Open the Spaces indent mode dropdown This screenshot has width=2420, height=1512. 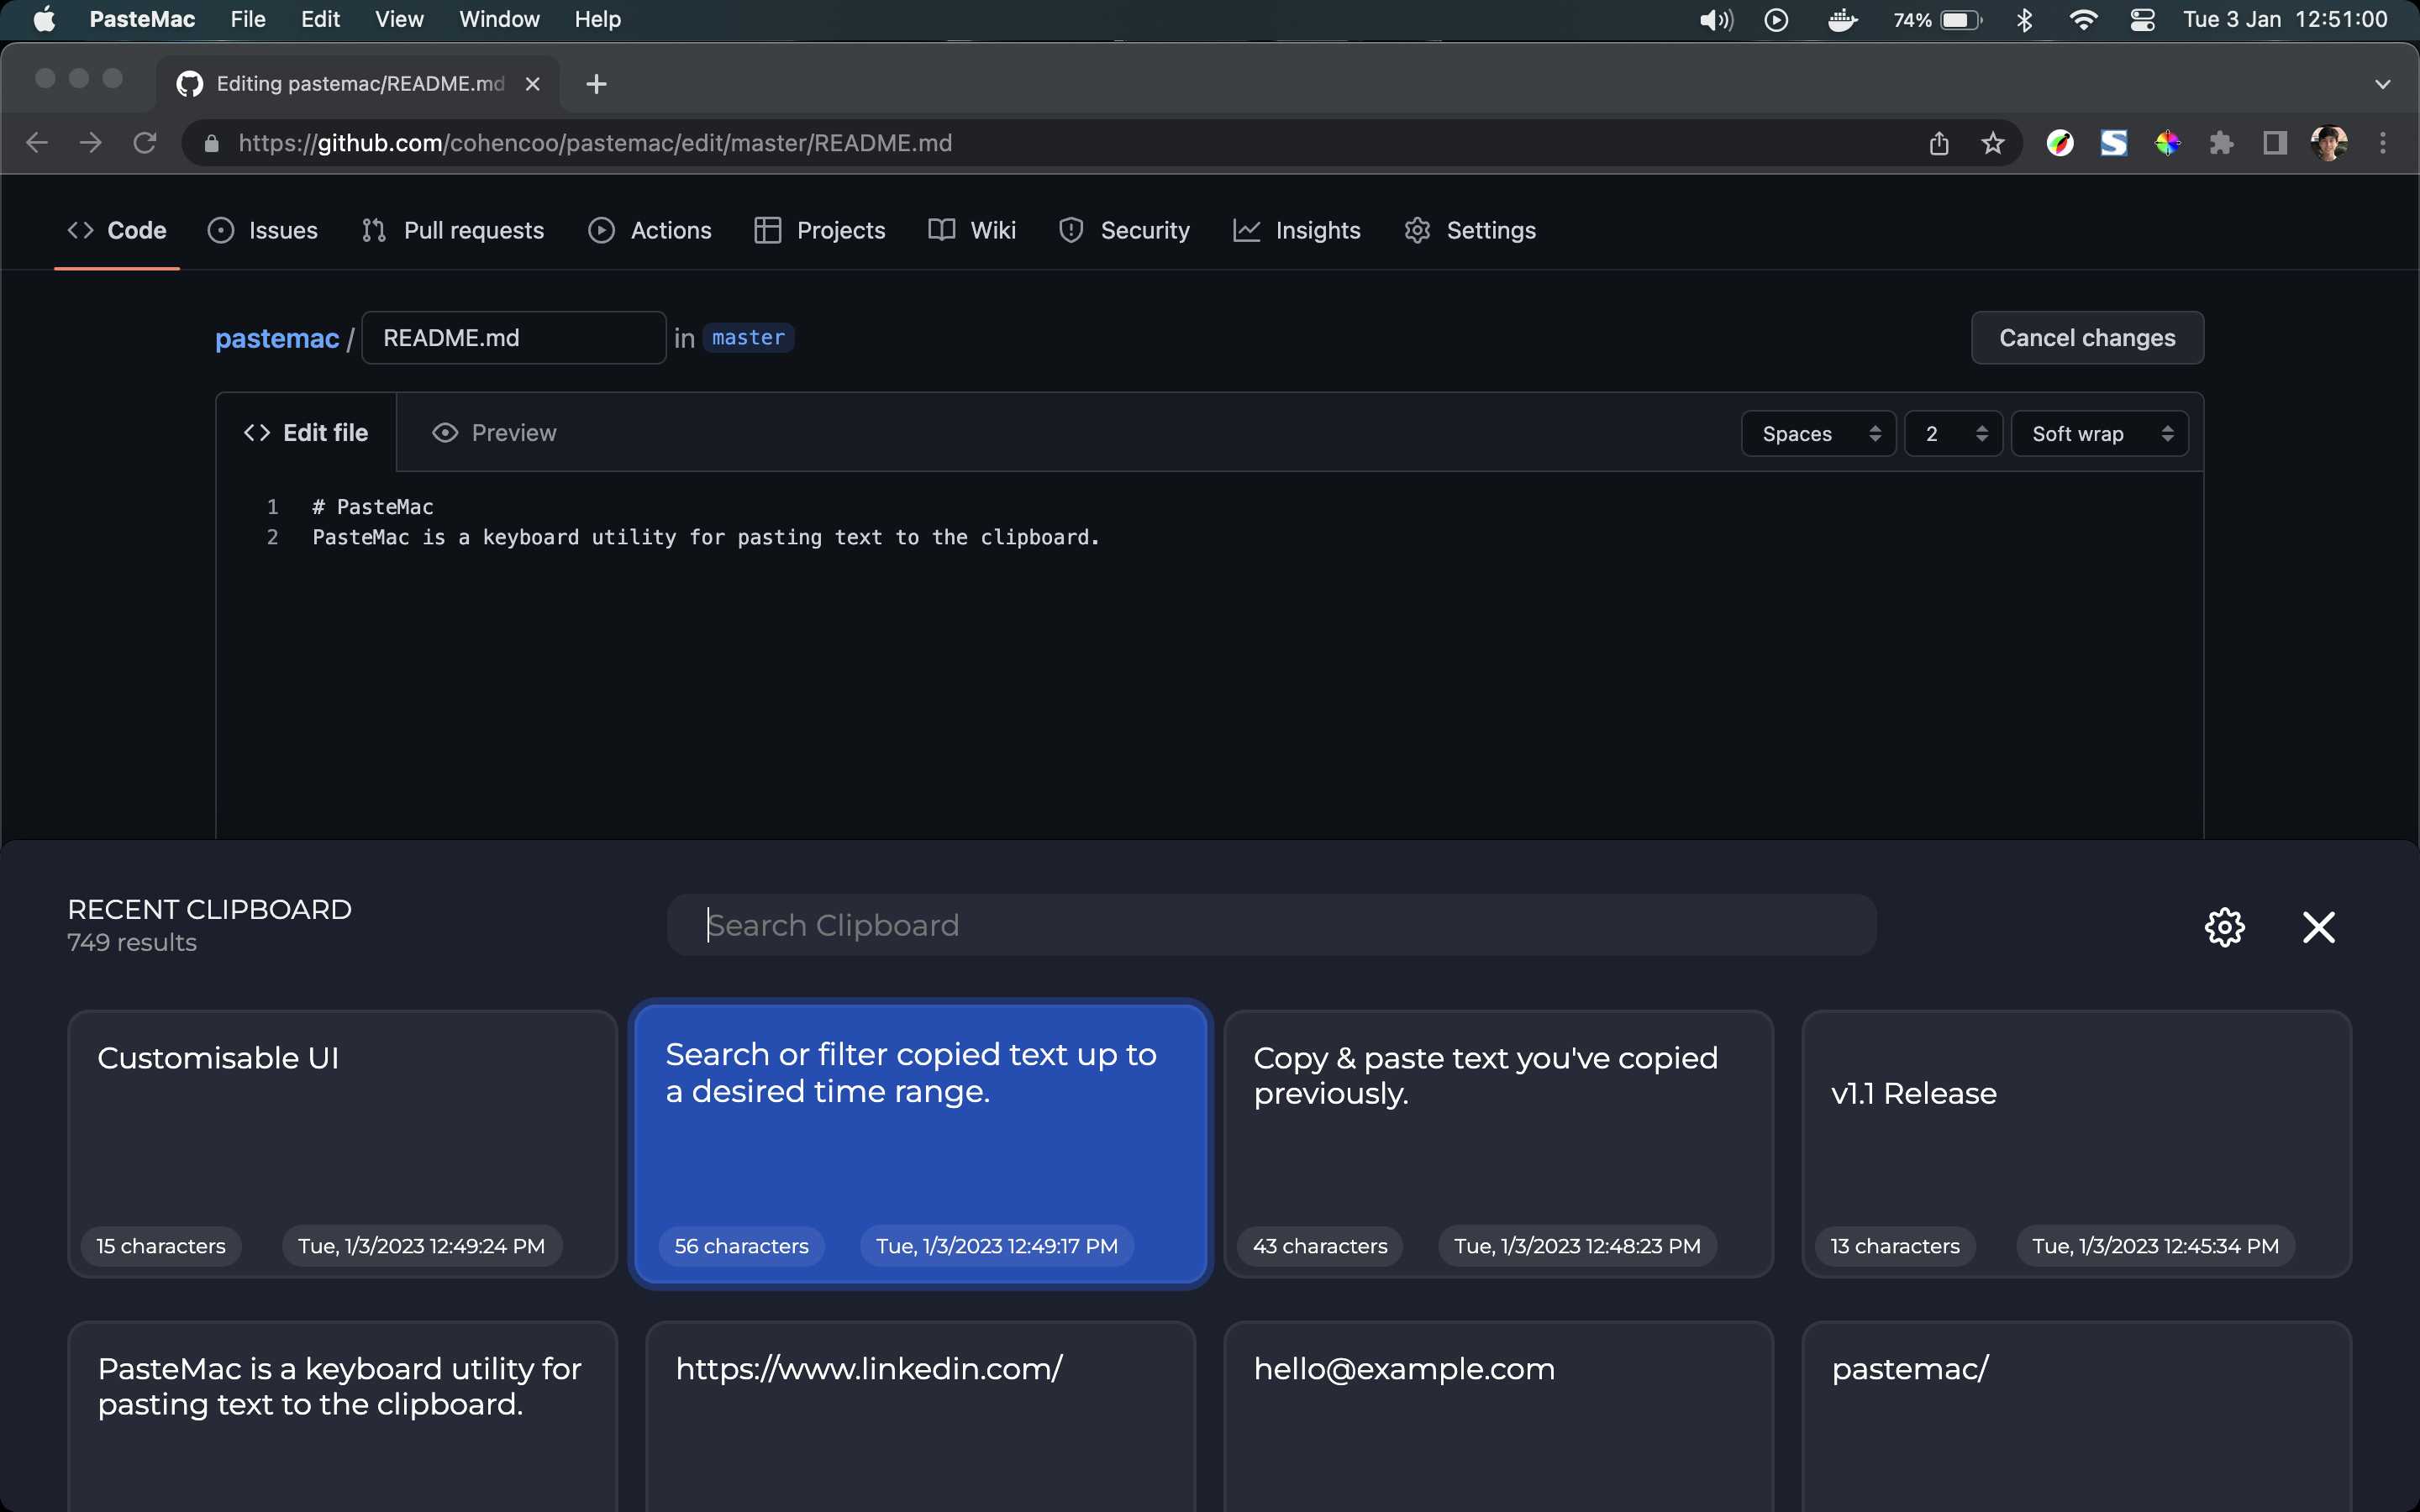pyautogui.click(x=1818, y=434)
